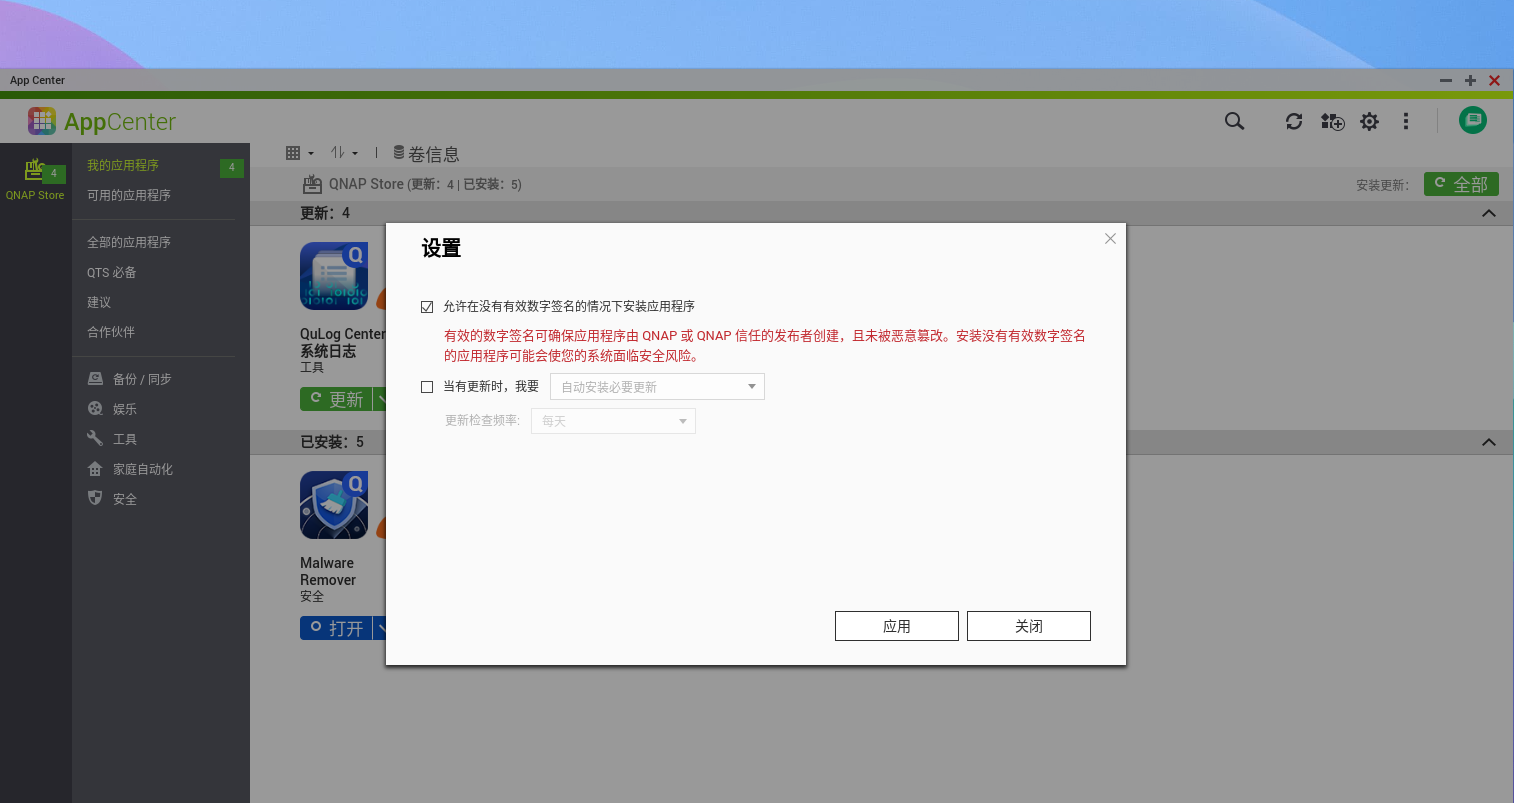This screenshot has width=1514, height=803.
Task: Open the search icon in the toolbar
Action: (1234, 121)
